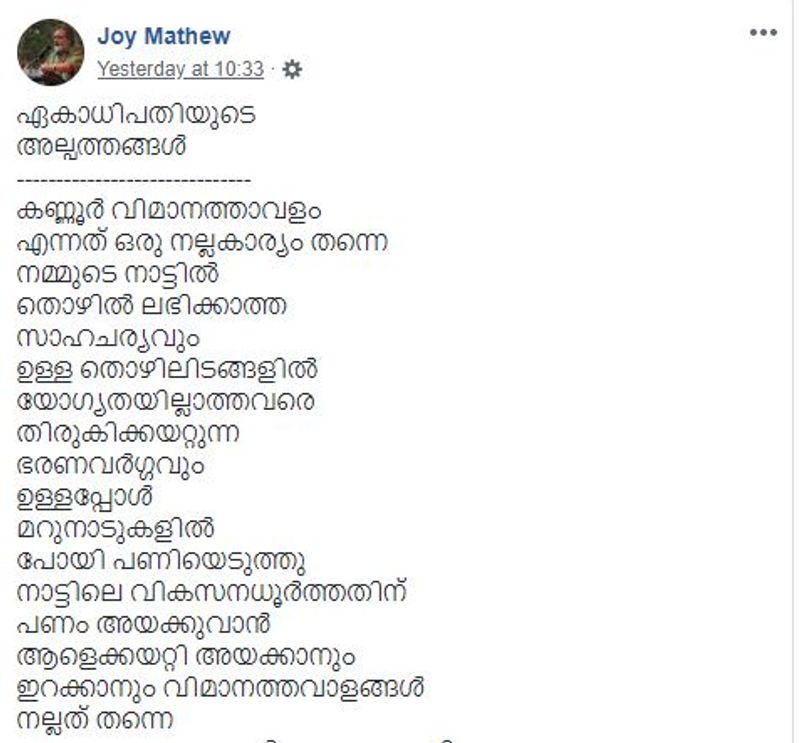Viewport: 800px width, 743px height.
Task: Click the dashed separator line in the post
Action: (x=134, y=179)
